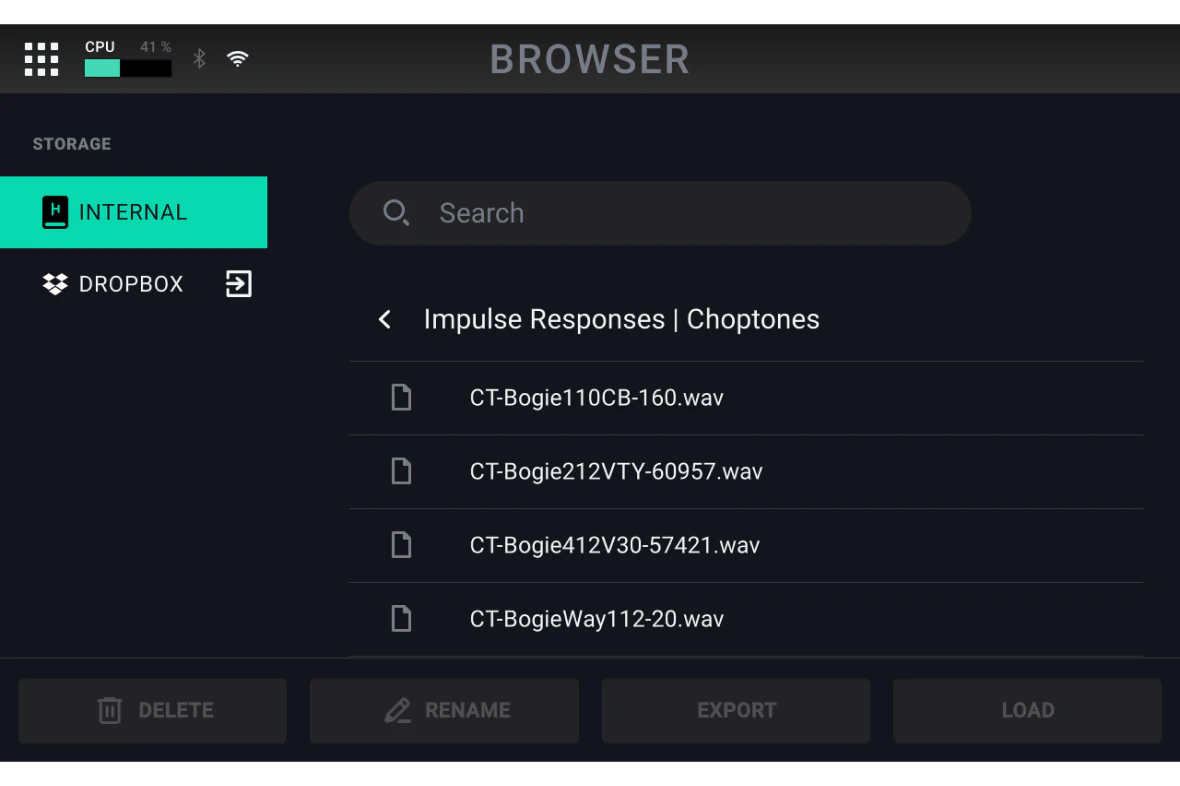
Task: Click the Load button
Action: coord(1027,711)
